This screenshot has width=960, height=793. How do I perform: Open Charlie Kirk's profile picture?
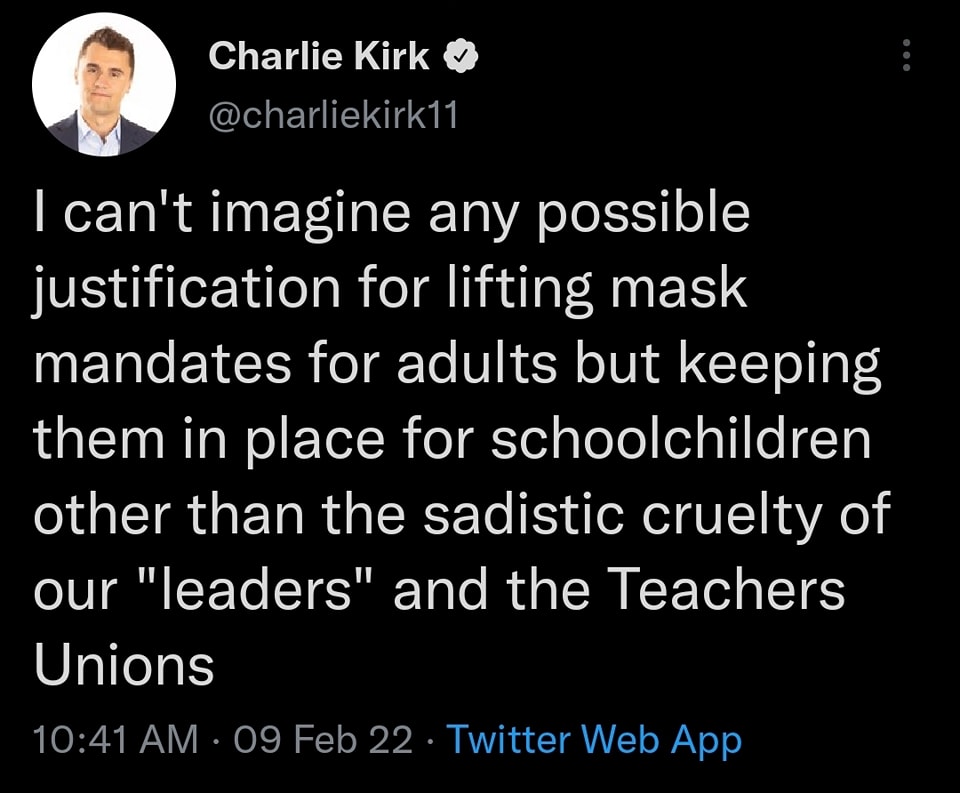(104, 83)
